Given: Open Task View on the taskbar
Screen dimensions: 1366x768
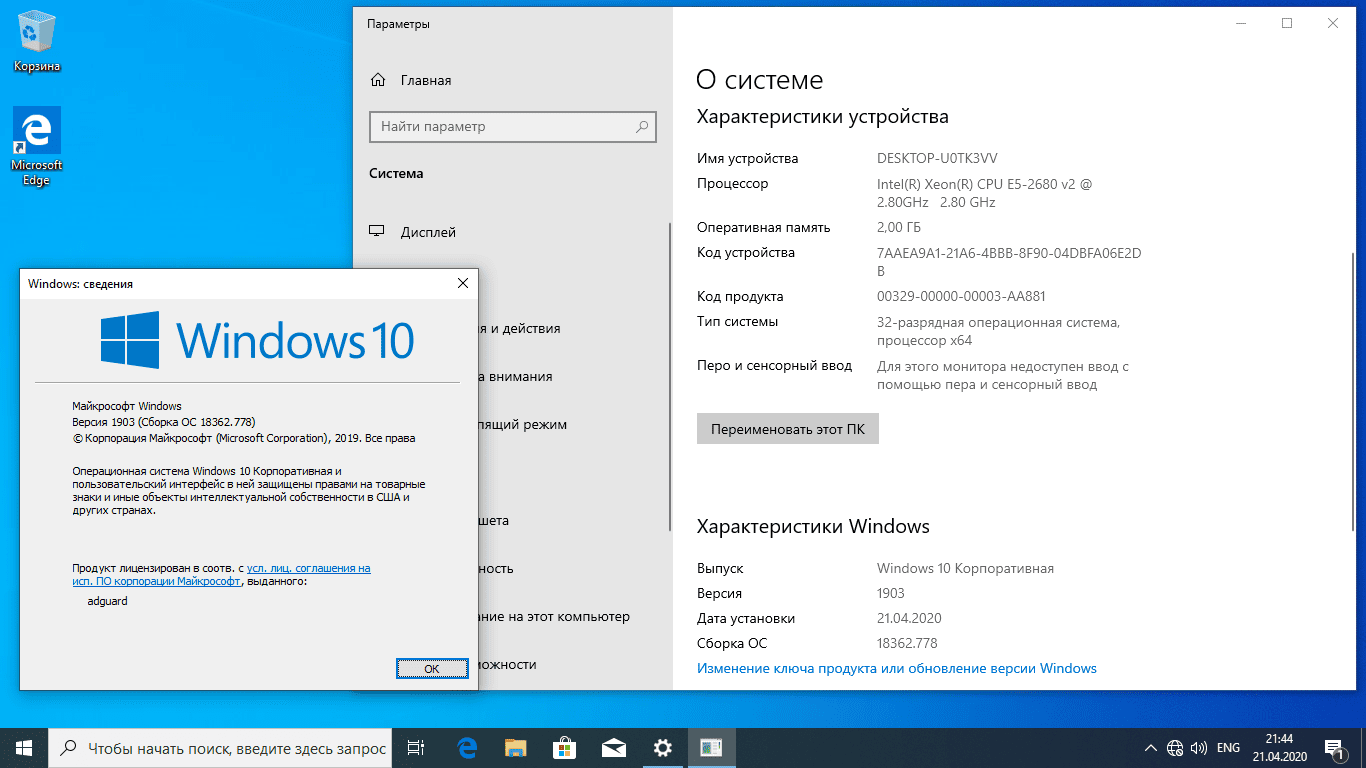Looking at the screenshot, I should coord(417,747).
